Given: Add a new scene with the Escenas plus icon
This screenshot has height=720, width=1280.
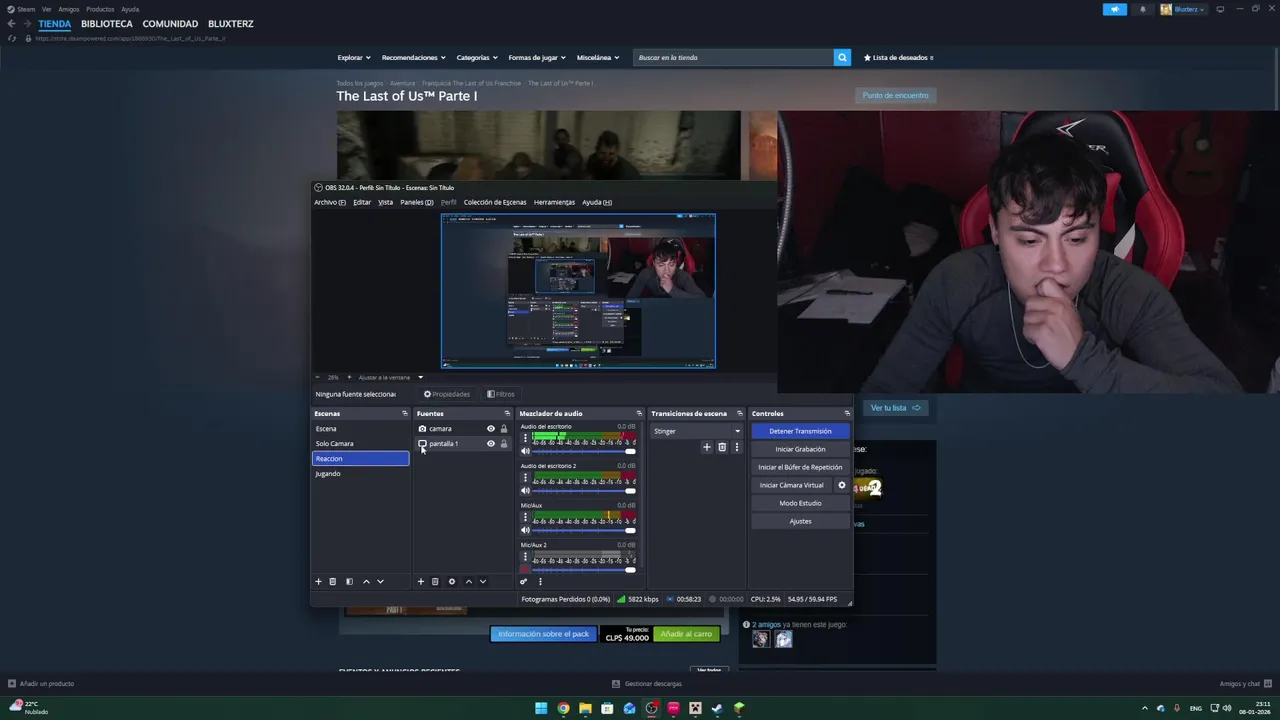Looking at the screenshot, I should (319, 582).
